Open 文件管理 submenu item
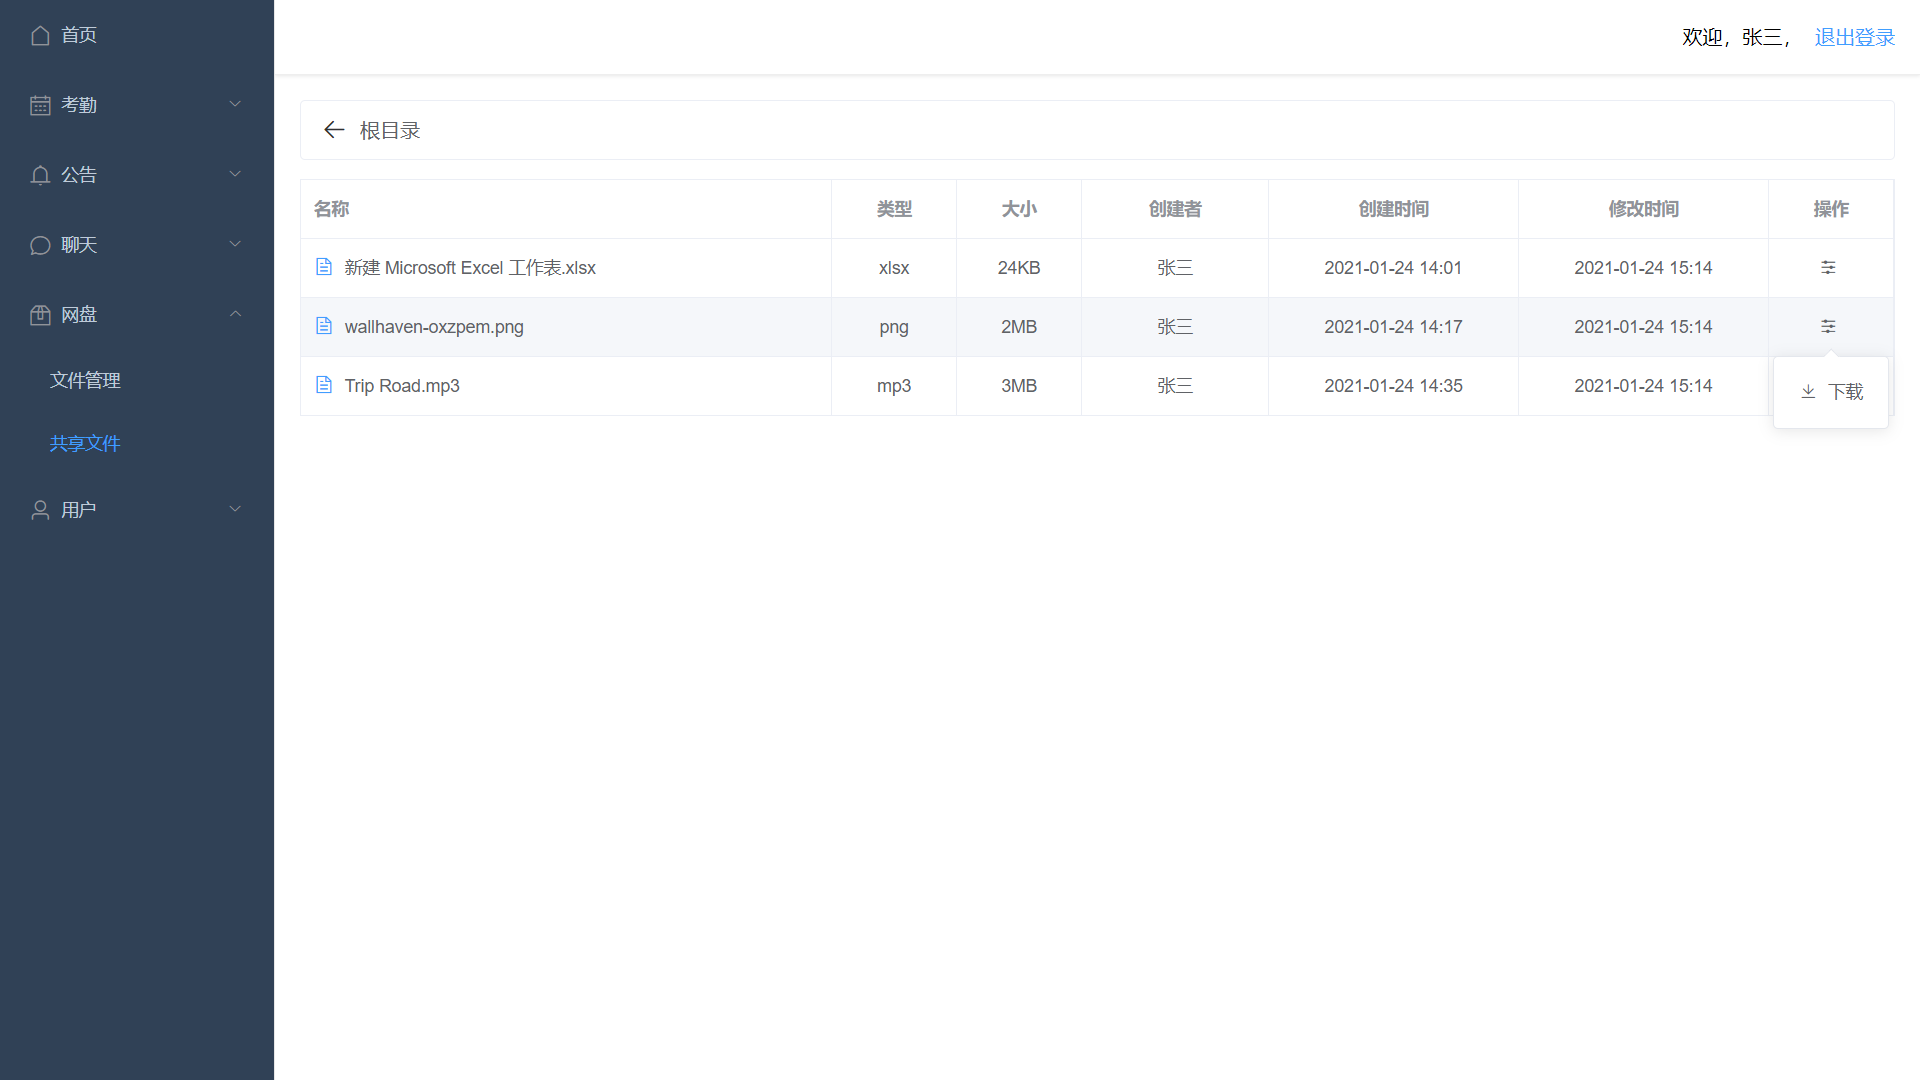The image size is (1920, 1080). tap(85, 381)
